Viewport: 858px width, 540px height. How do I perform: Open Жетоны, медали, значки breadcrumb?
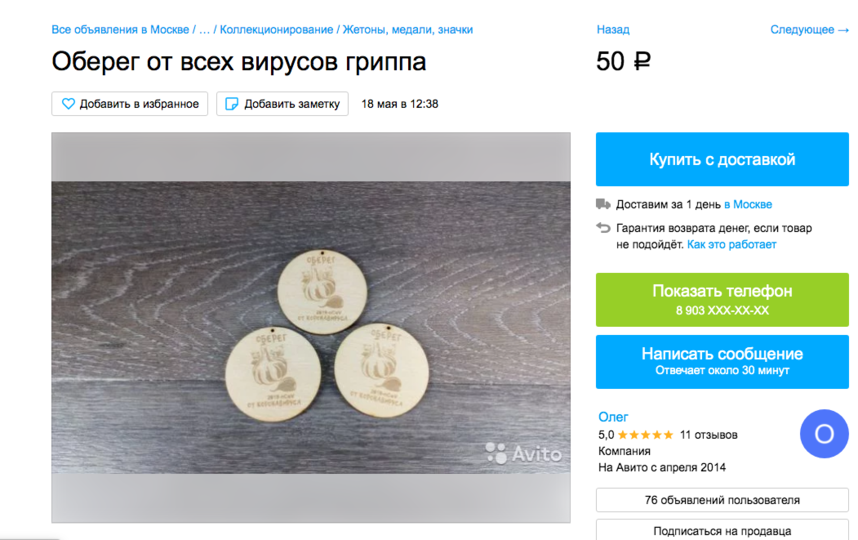tap(408, 30)
